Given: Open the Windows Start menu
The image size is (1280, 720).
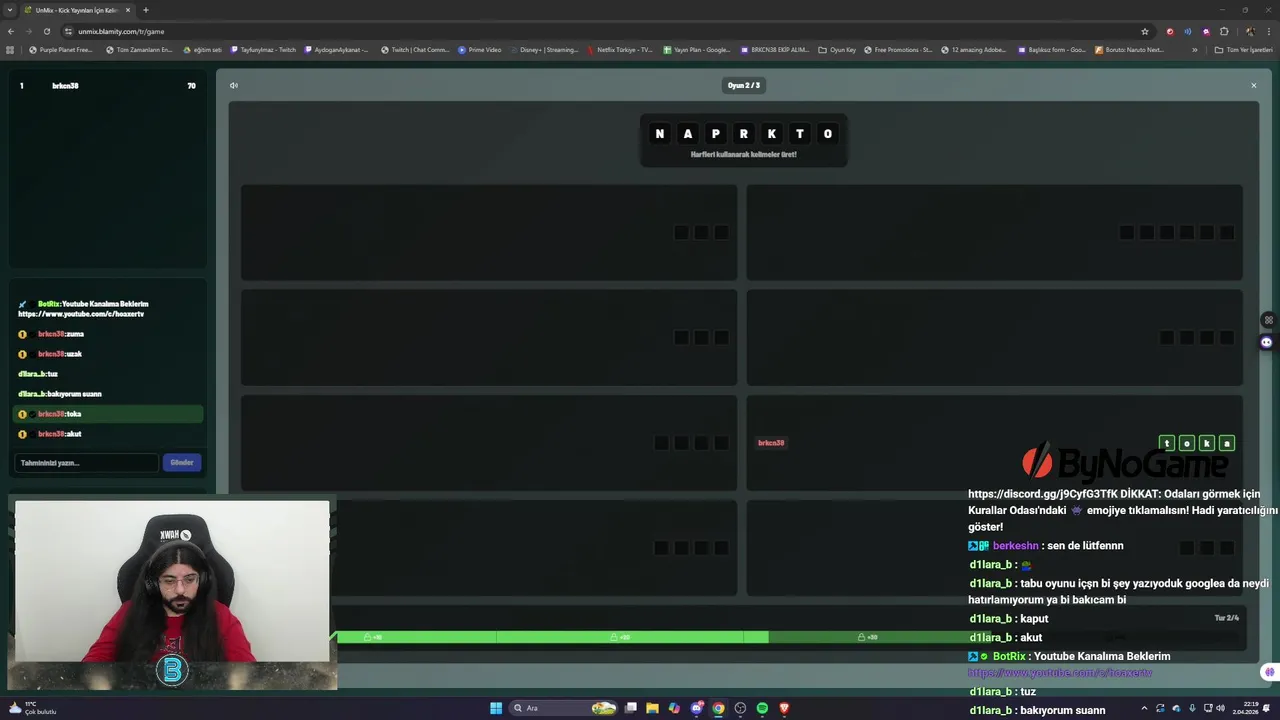Looking at the screenshot, I should pos(496,708).
